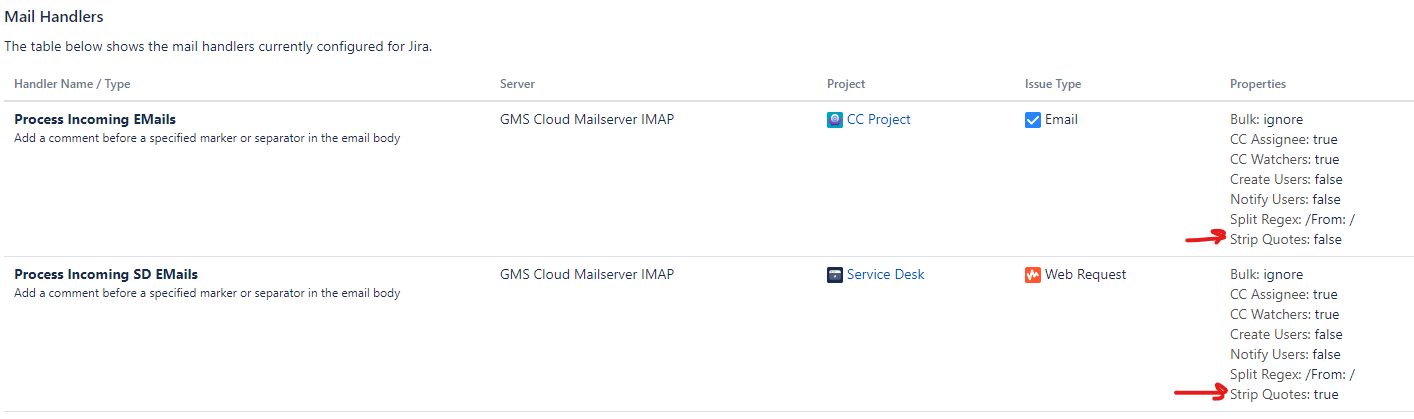The height and width of the screenshot is (419, 1414).
Task: Click the CC Project avatar icon
Action: pyautogui.click(x=835, y=120)
